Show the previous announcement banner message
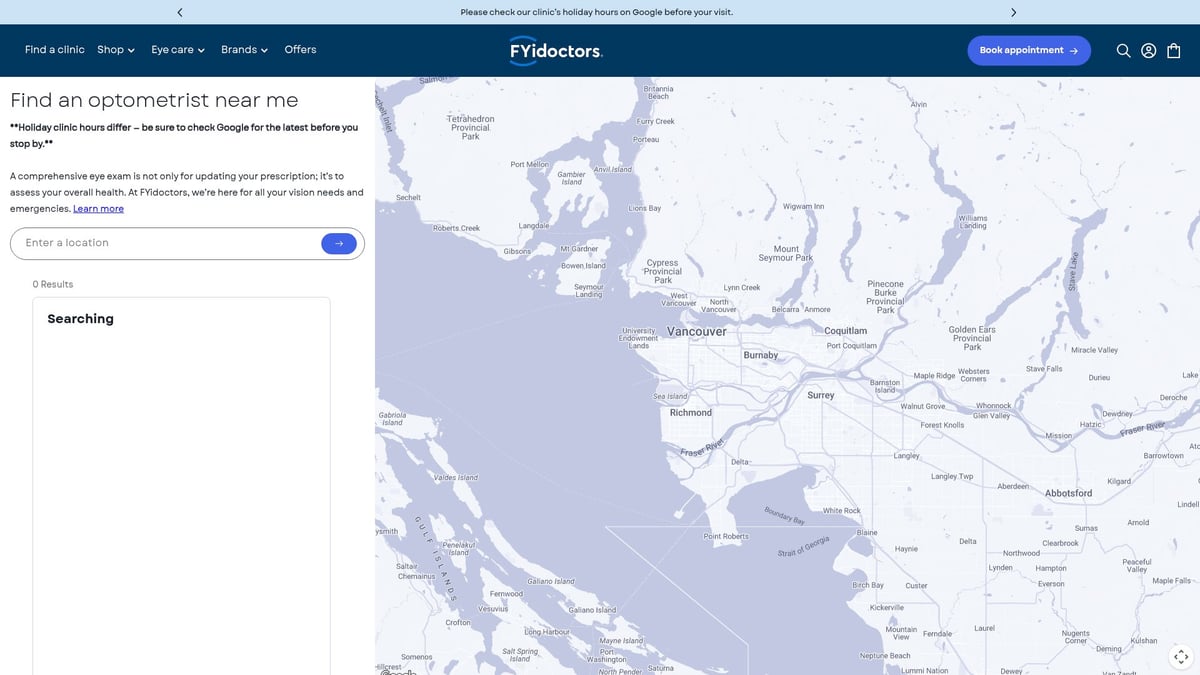This screenshot has width=1200, height=675. coord(180,12)
